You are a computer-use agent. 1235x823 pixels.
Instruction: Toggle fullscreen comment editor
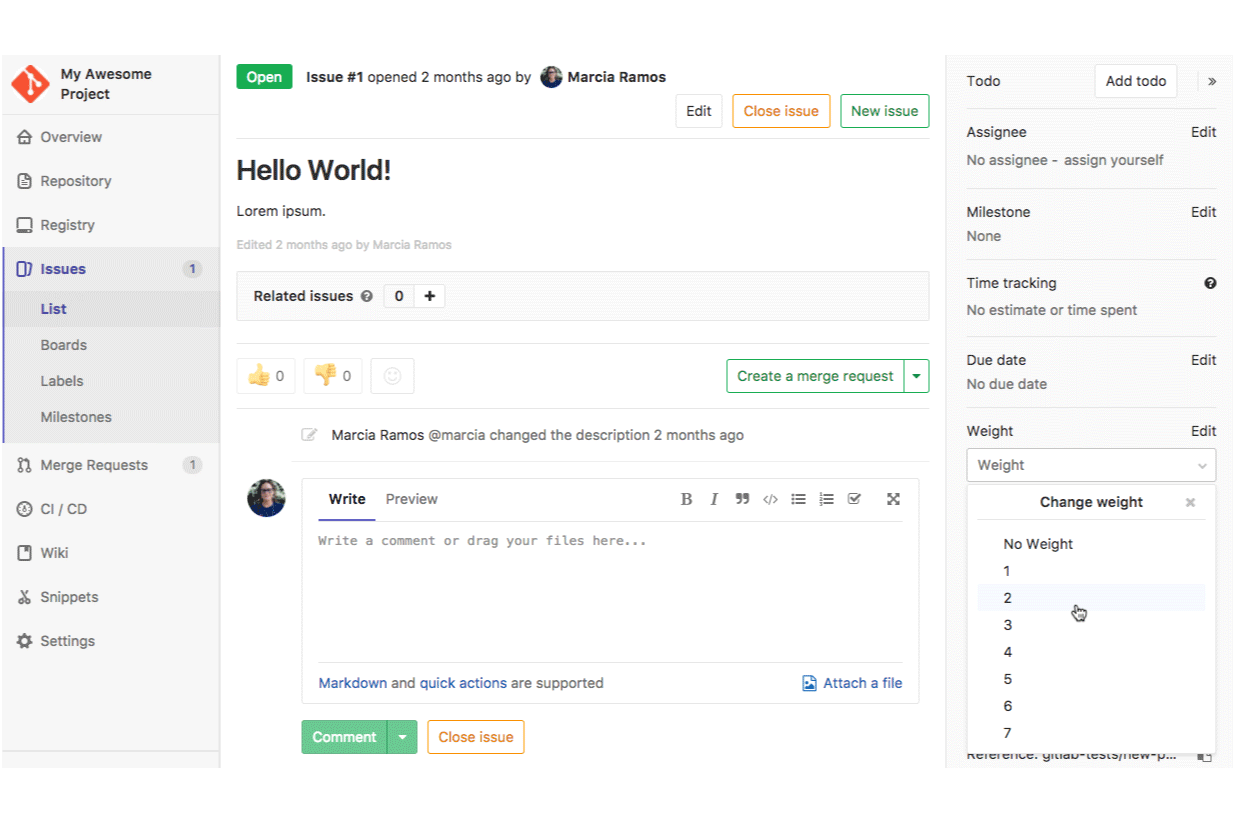tap(894, 499)
